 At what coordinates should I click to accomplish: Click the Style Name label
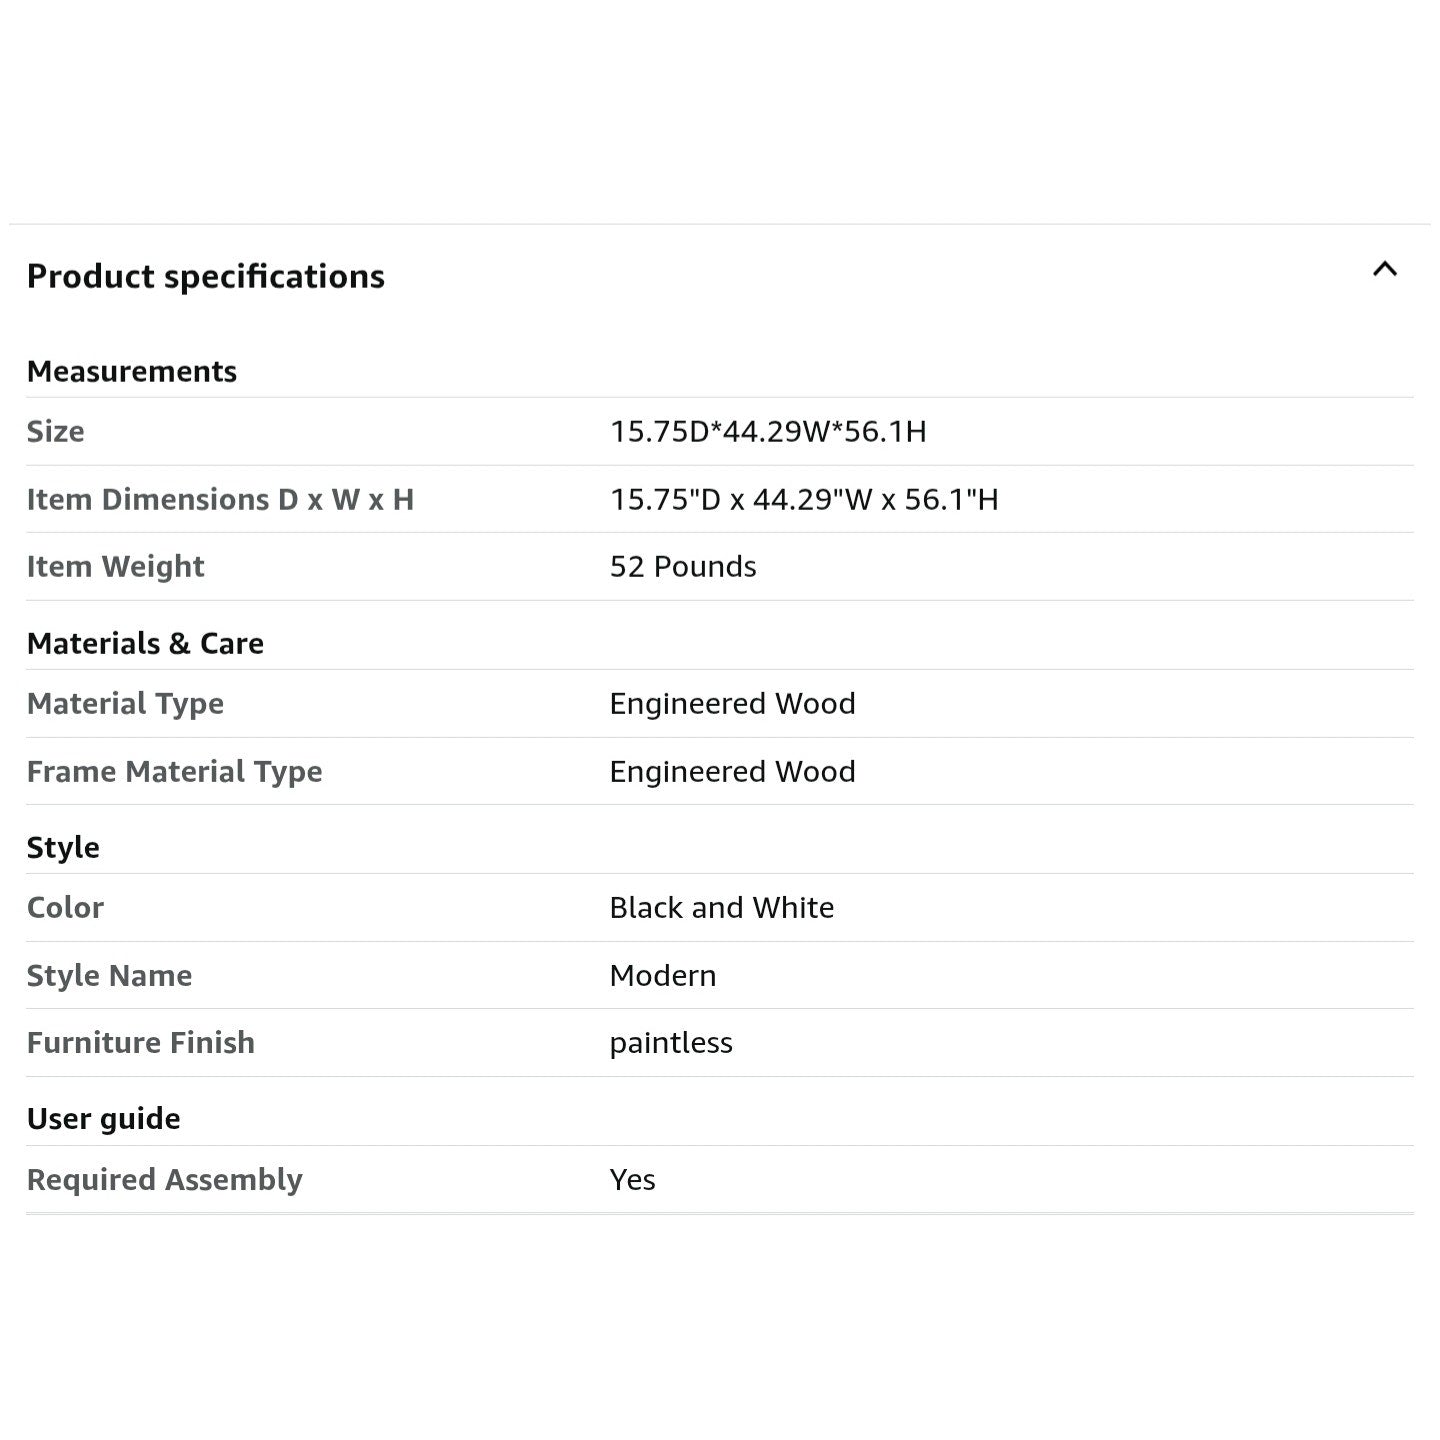tap(110, 975)
